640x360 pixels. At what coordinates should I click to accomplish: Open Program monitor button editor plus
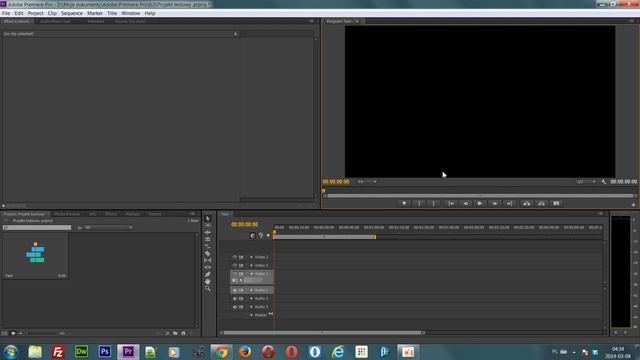pyautogui.click(x=633, y=204)
